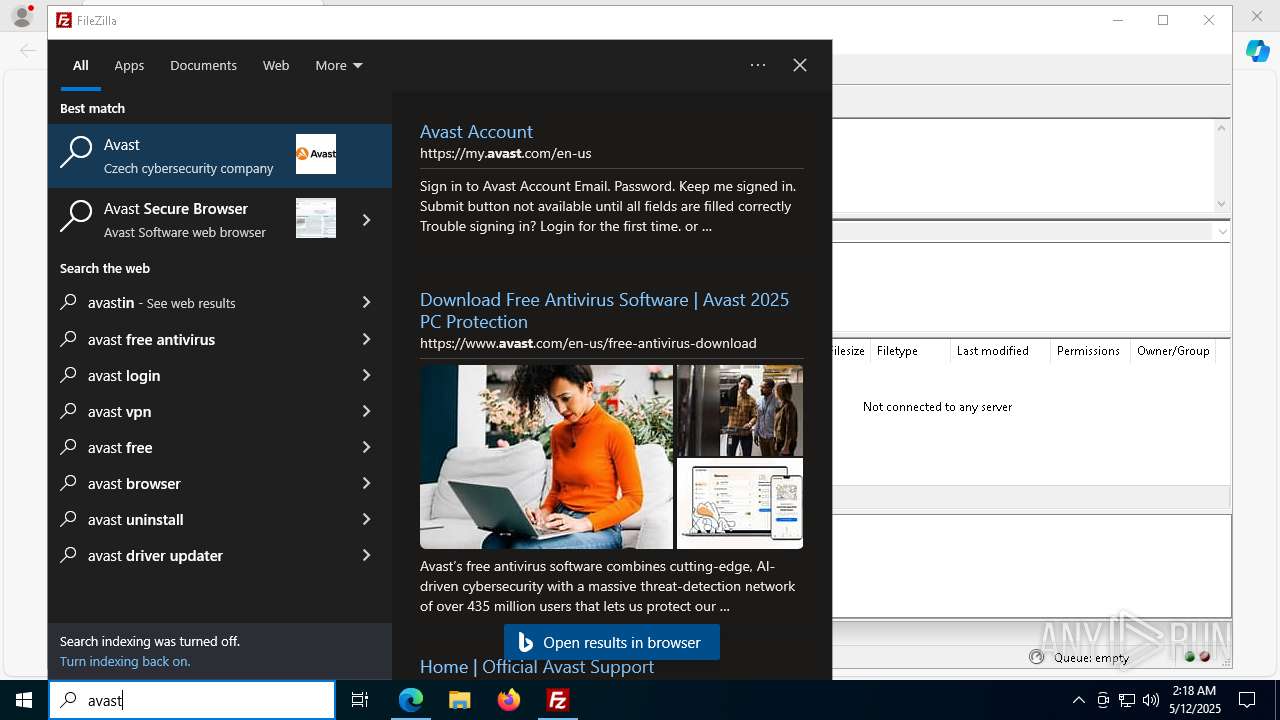Expand avast free suggestion arrow

[x=366, y=447]
